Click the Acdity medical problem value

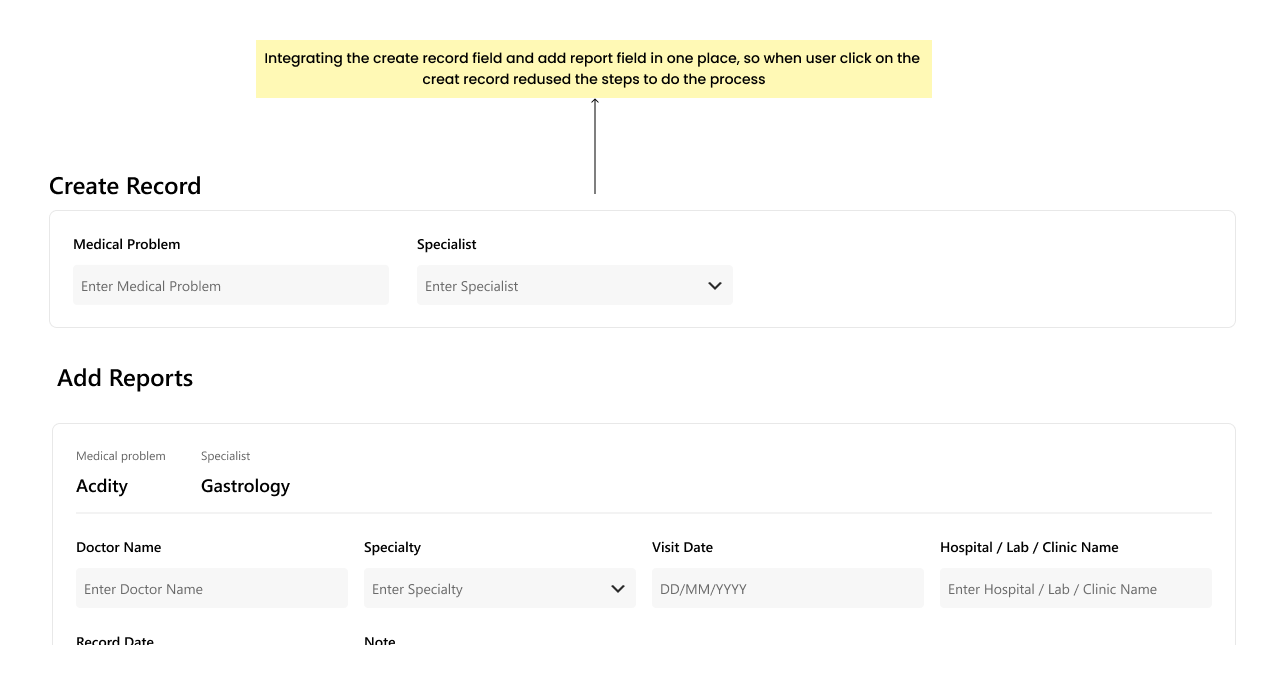click(102, 486)
